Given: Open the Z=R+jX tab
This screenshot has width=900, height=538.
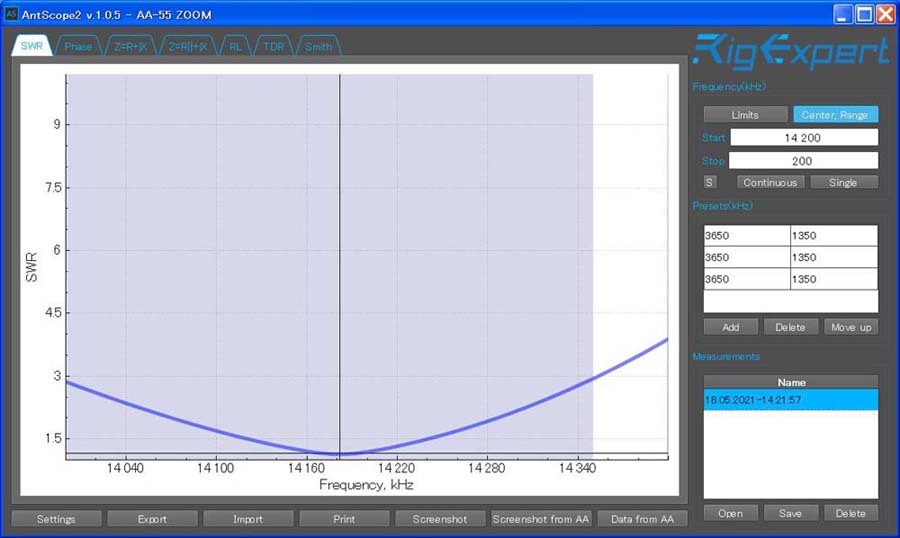Looking at the screenshot, I should 130,46.
